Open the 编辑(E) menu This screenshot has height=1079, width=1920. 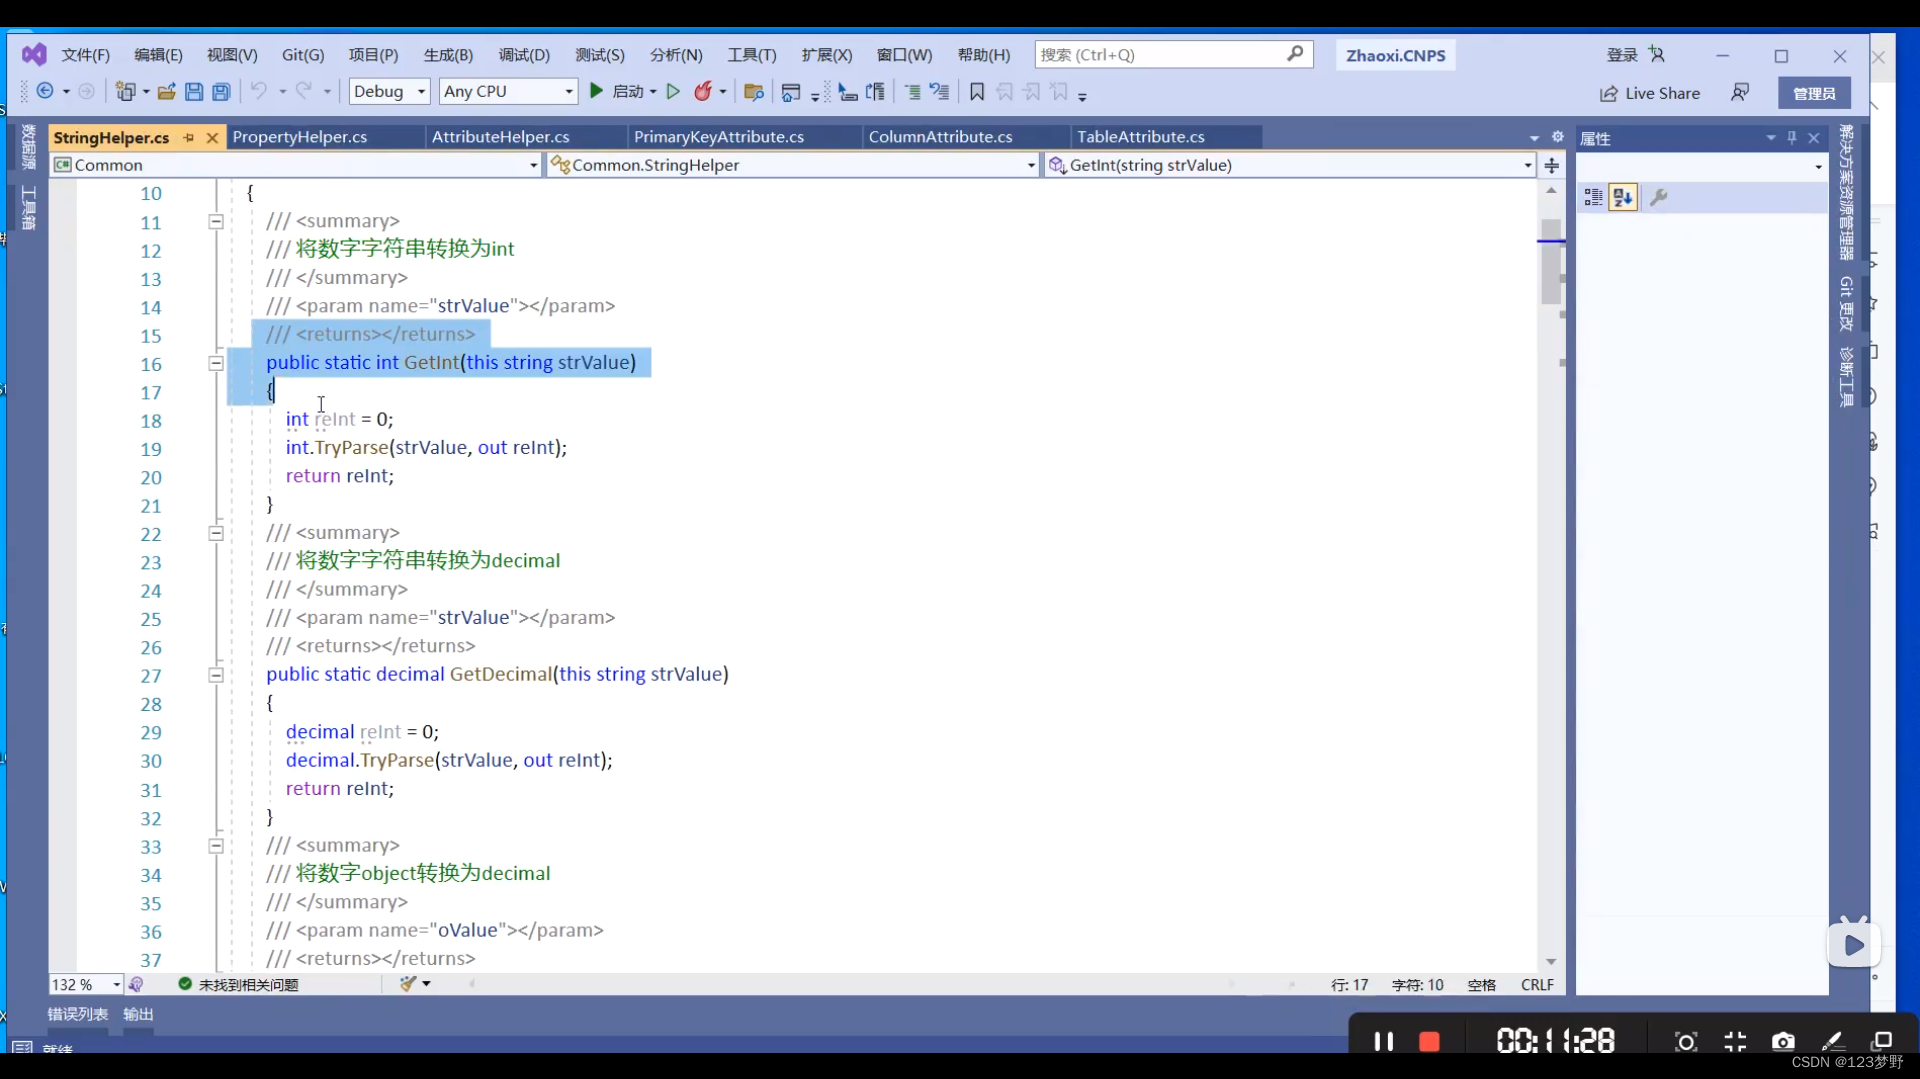158,55
